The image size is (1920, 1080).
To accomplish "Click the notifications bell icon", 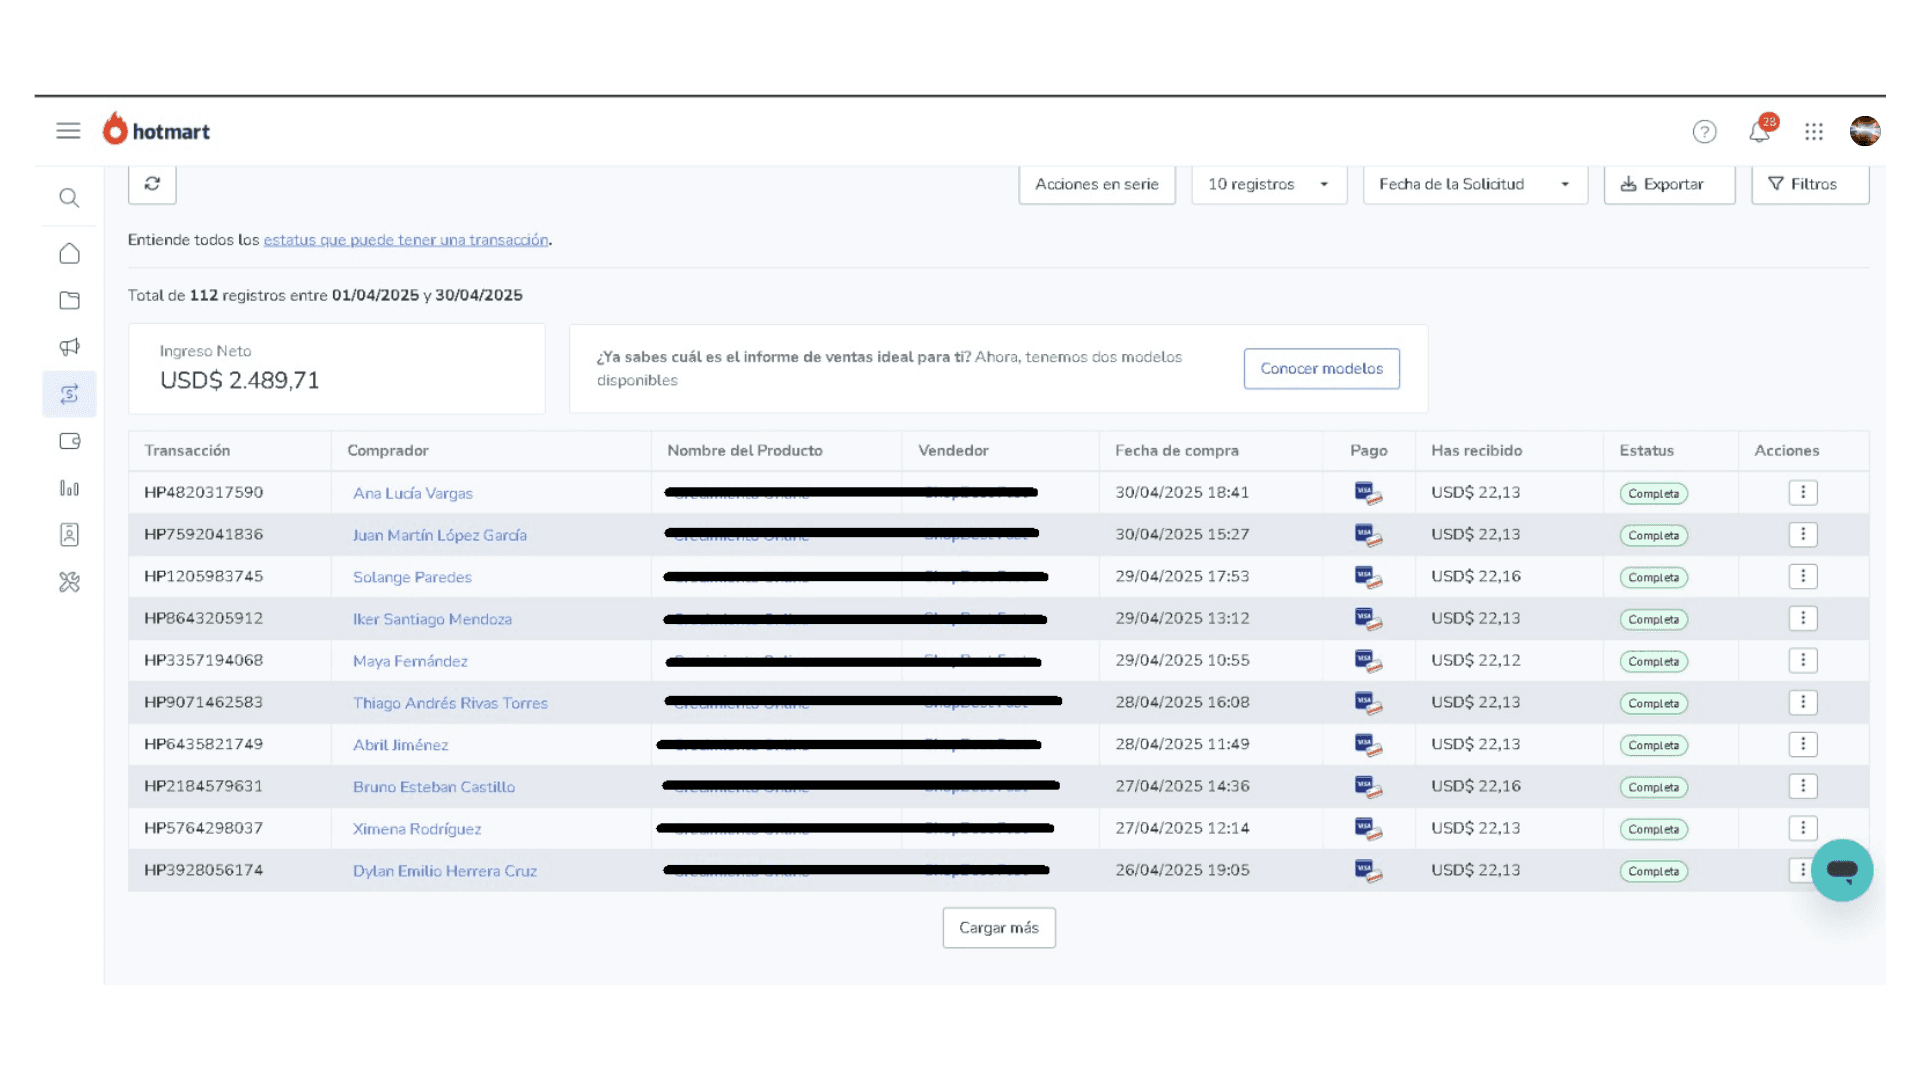I will pos(1759,132).
